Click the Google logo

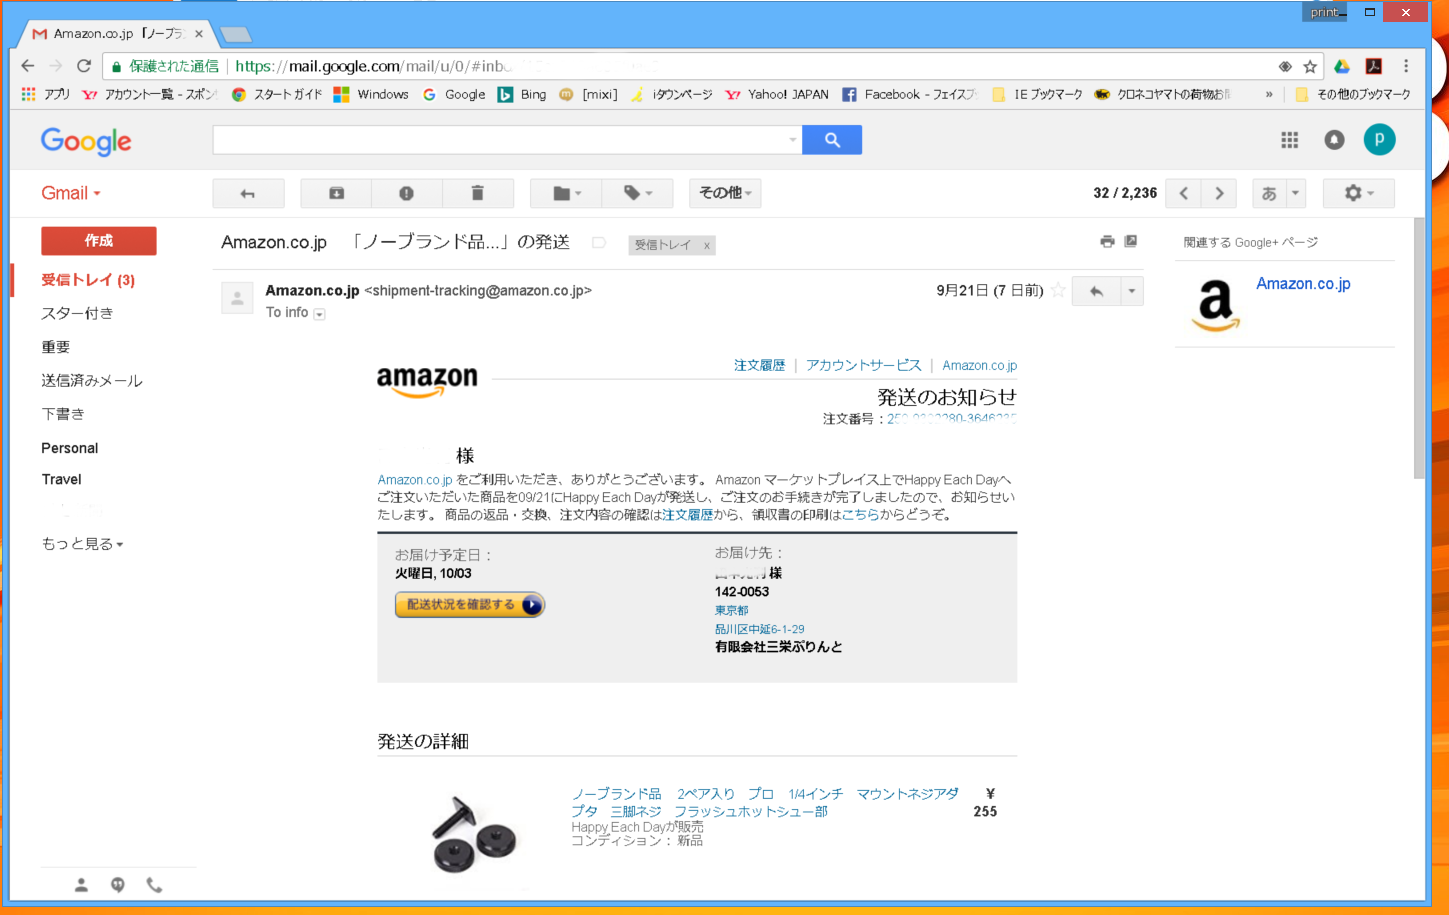click(x=86, y=142)
